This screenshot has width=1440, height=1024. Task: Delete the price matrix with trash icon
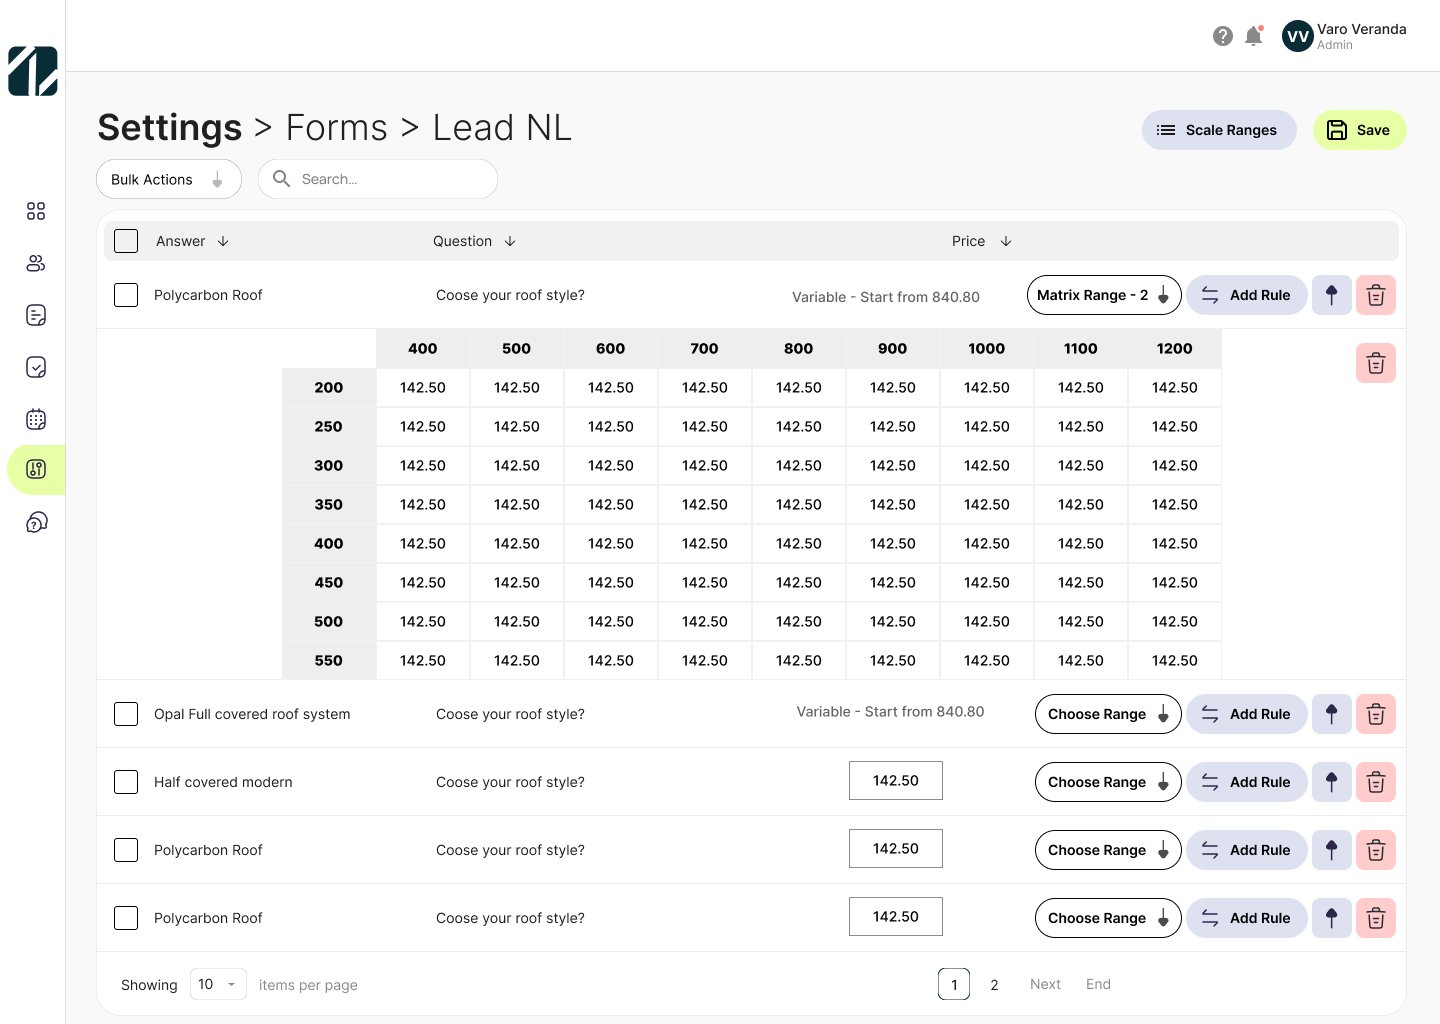(x=1375, y=363)
